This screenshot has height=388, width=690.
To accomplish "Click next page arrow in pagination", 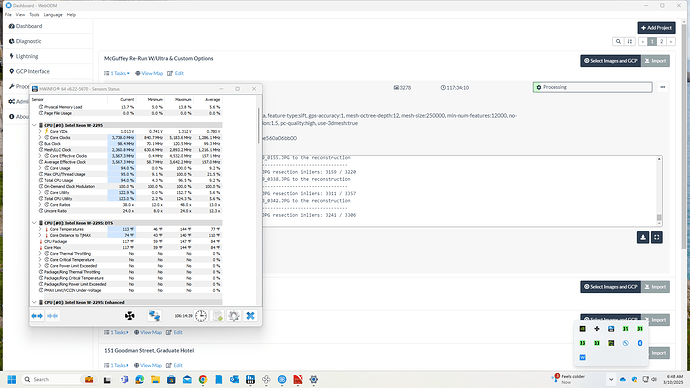I will tap(671, 41).
